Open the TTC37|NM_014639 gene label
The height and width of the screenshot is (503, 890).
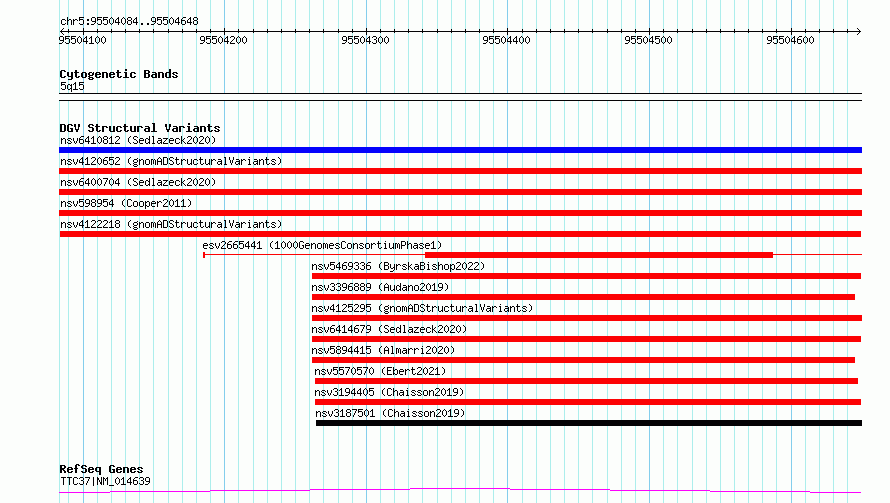coord(105,481)
